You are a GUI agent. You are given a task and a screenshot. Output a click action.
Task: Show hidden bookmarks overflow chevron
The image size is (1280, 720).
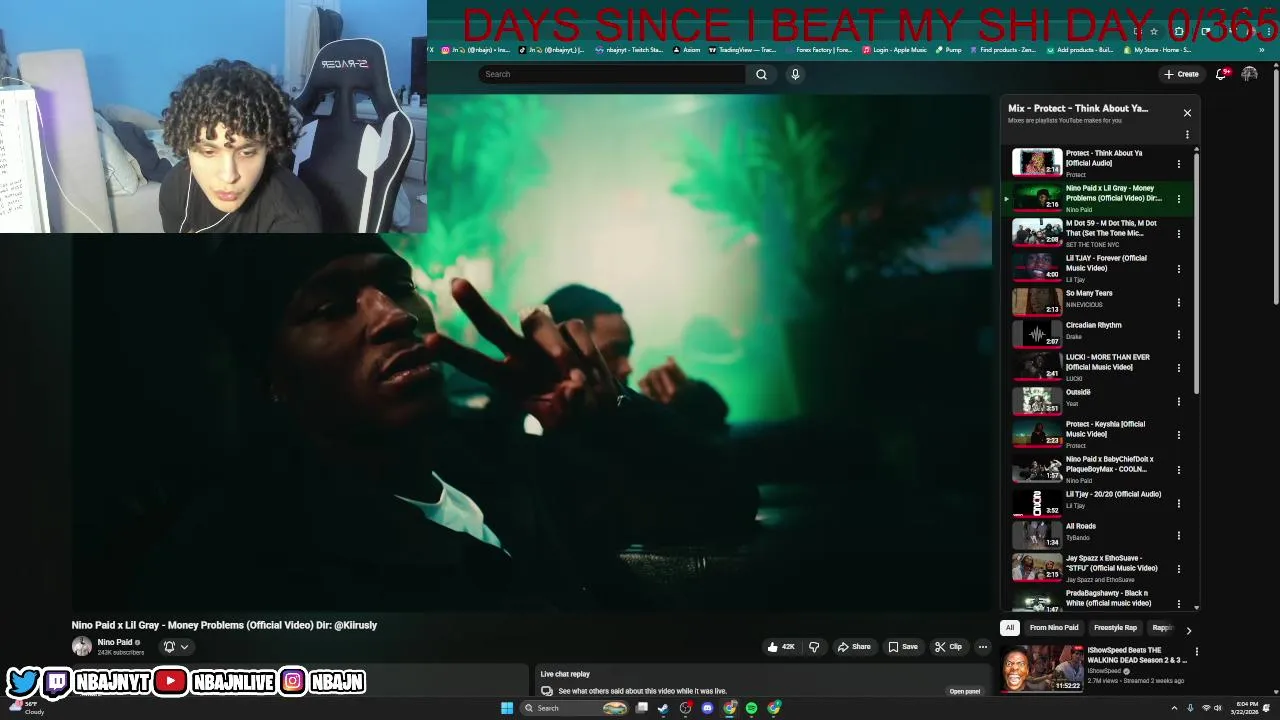pyautogui.click(x=1262, y=50)
